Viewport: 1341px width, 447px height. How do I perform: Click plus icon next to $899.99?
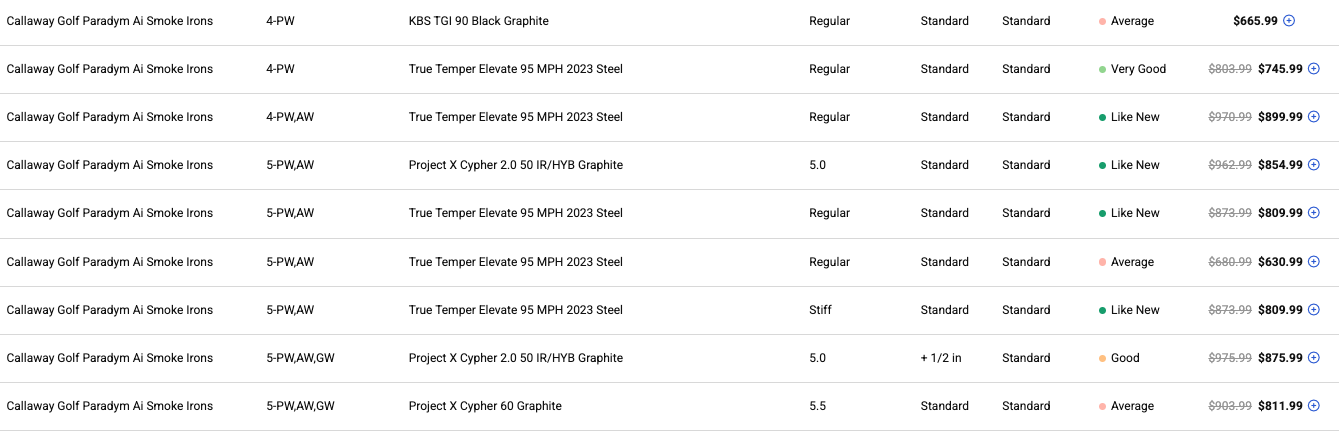pos(1314,117)
